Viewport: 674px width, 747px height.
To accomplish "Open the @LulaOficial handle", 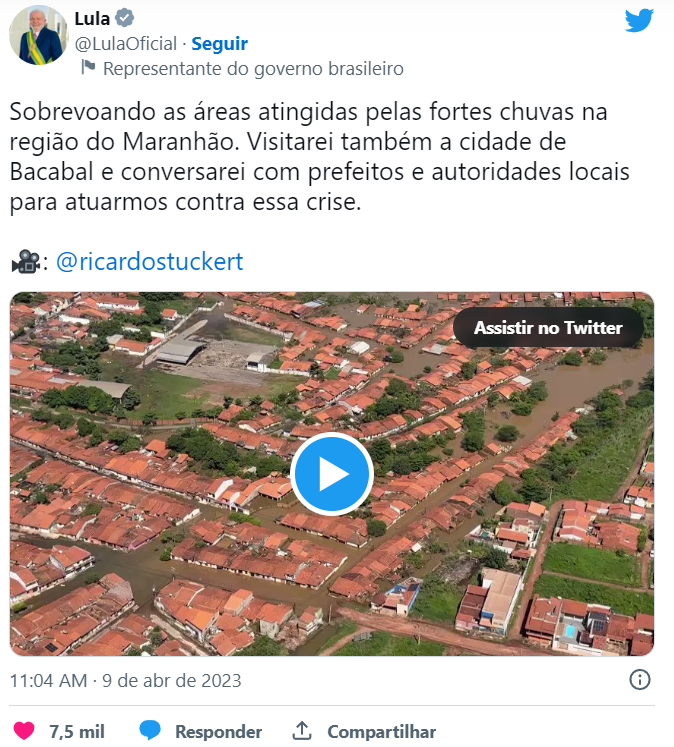I will pos(126,44).
